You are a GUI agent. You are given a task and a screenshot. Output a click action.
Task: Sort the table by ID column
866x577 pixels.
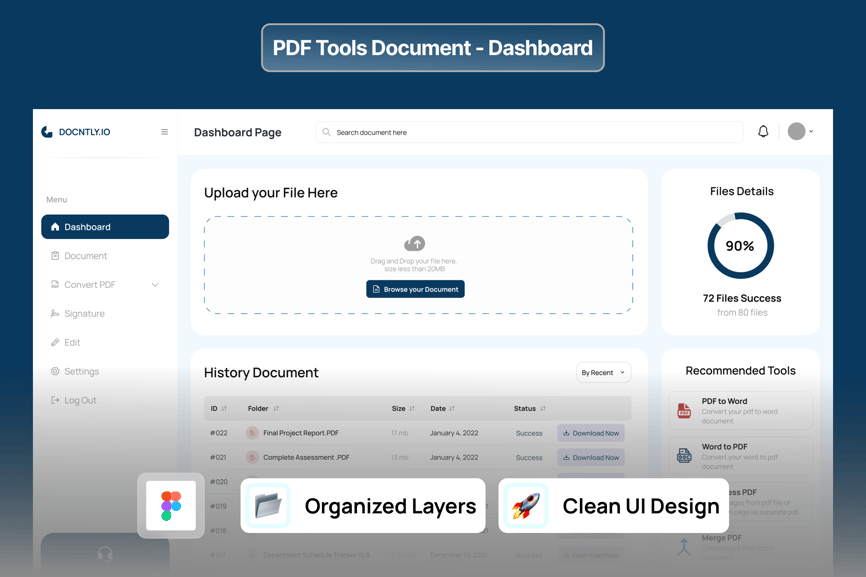224,409
